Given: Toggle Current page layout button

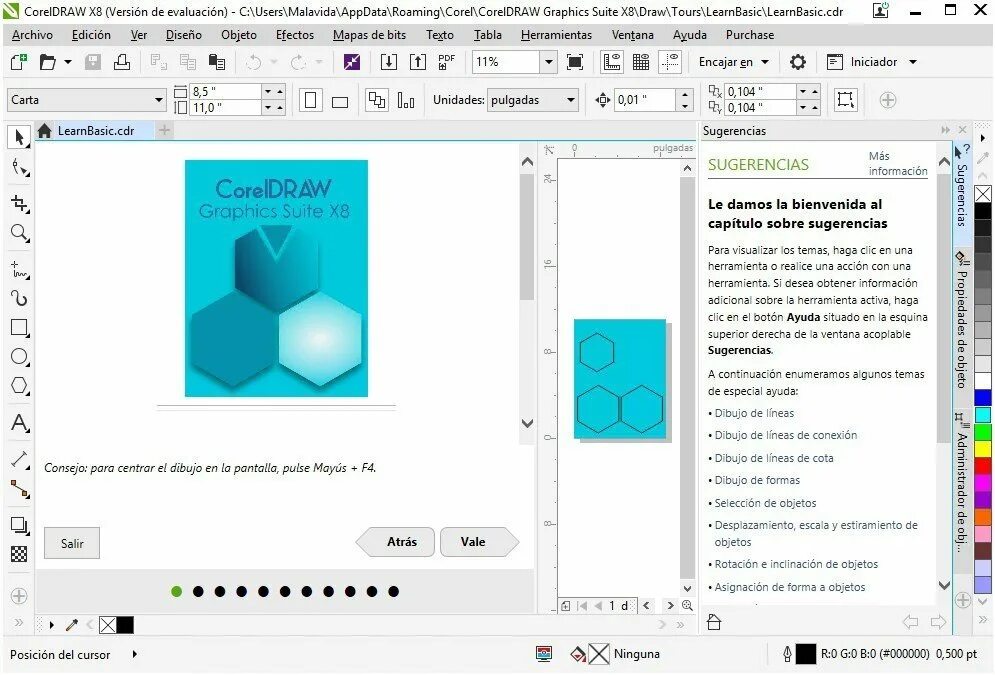Looking at the screenshot, I should coord(405,100).
